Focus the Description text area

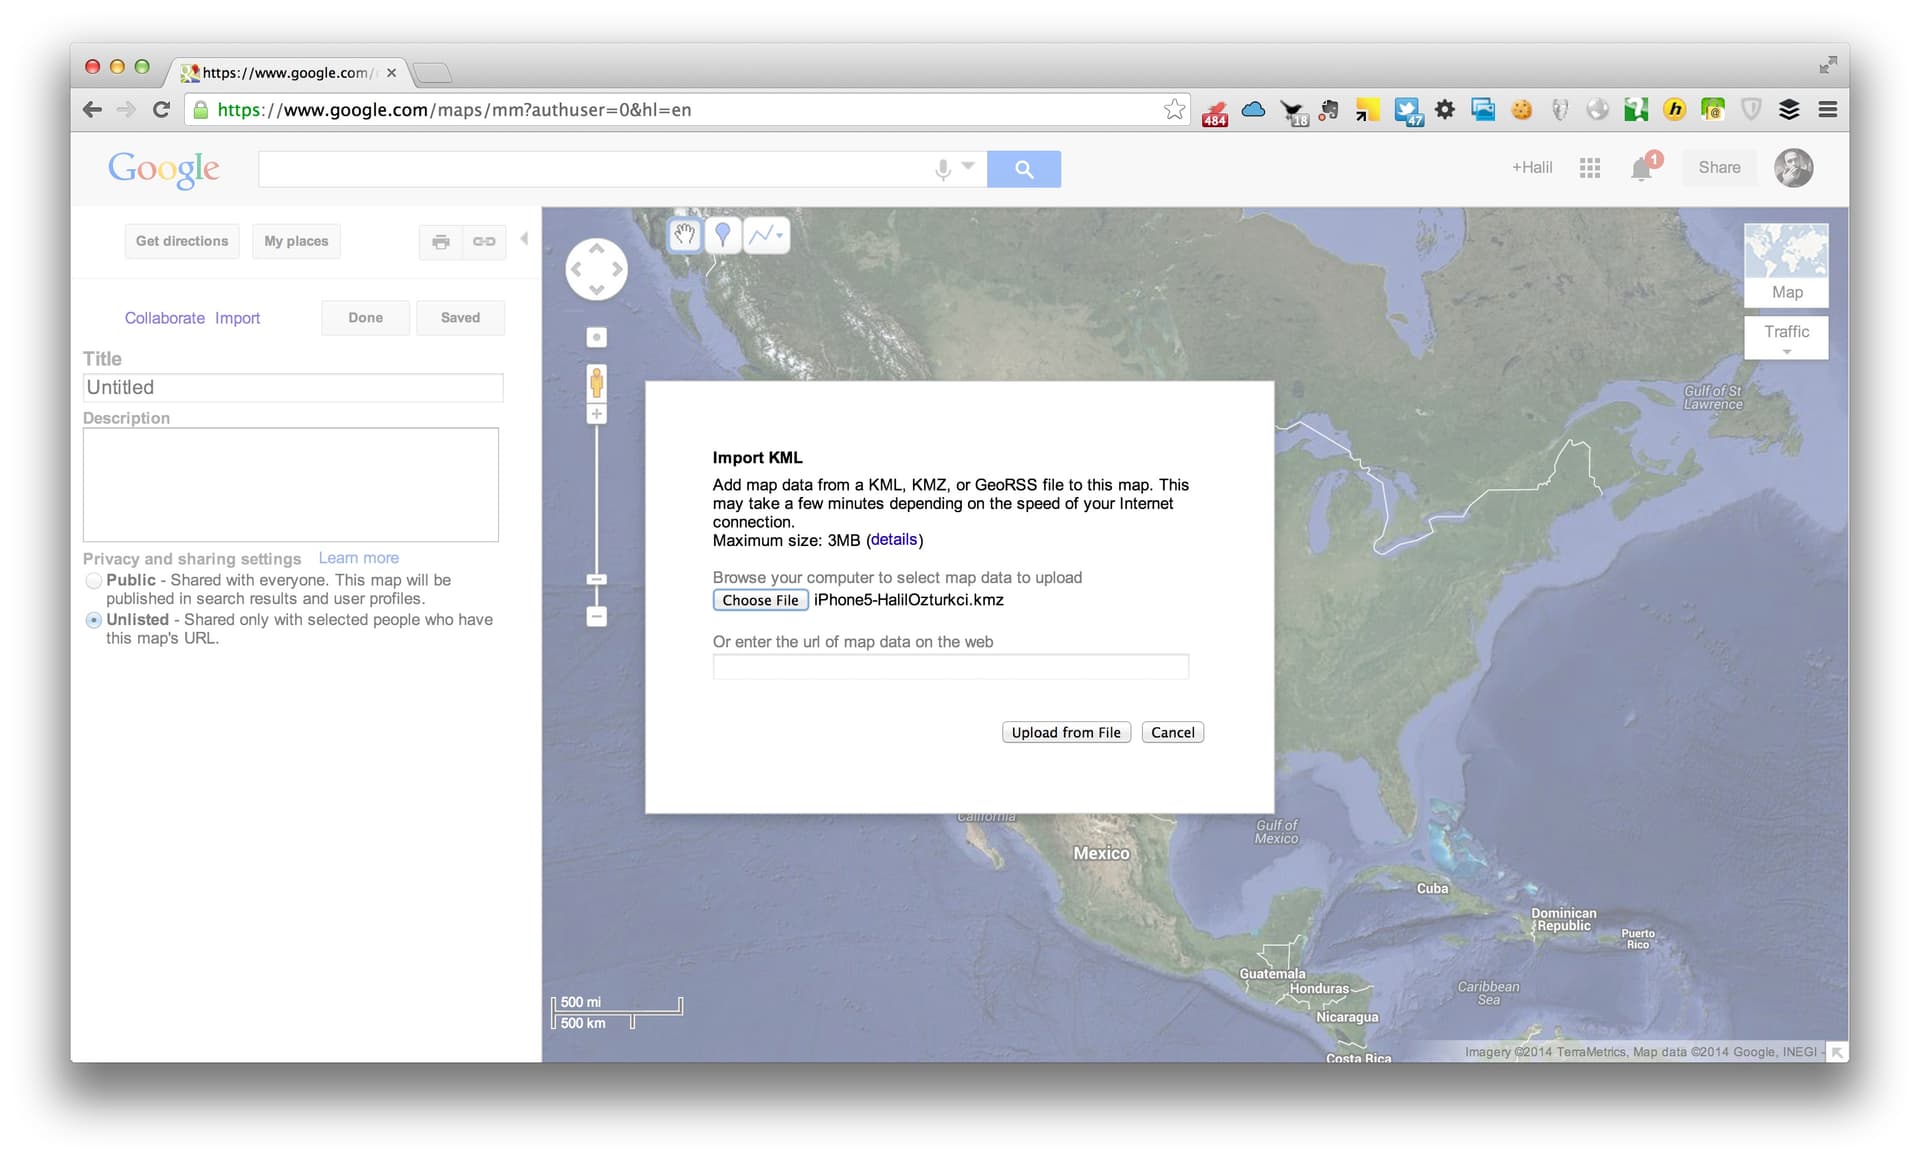pyautogui.click(x=291, y=485)
